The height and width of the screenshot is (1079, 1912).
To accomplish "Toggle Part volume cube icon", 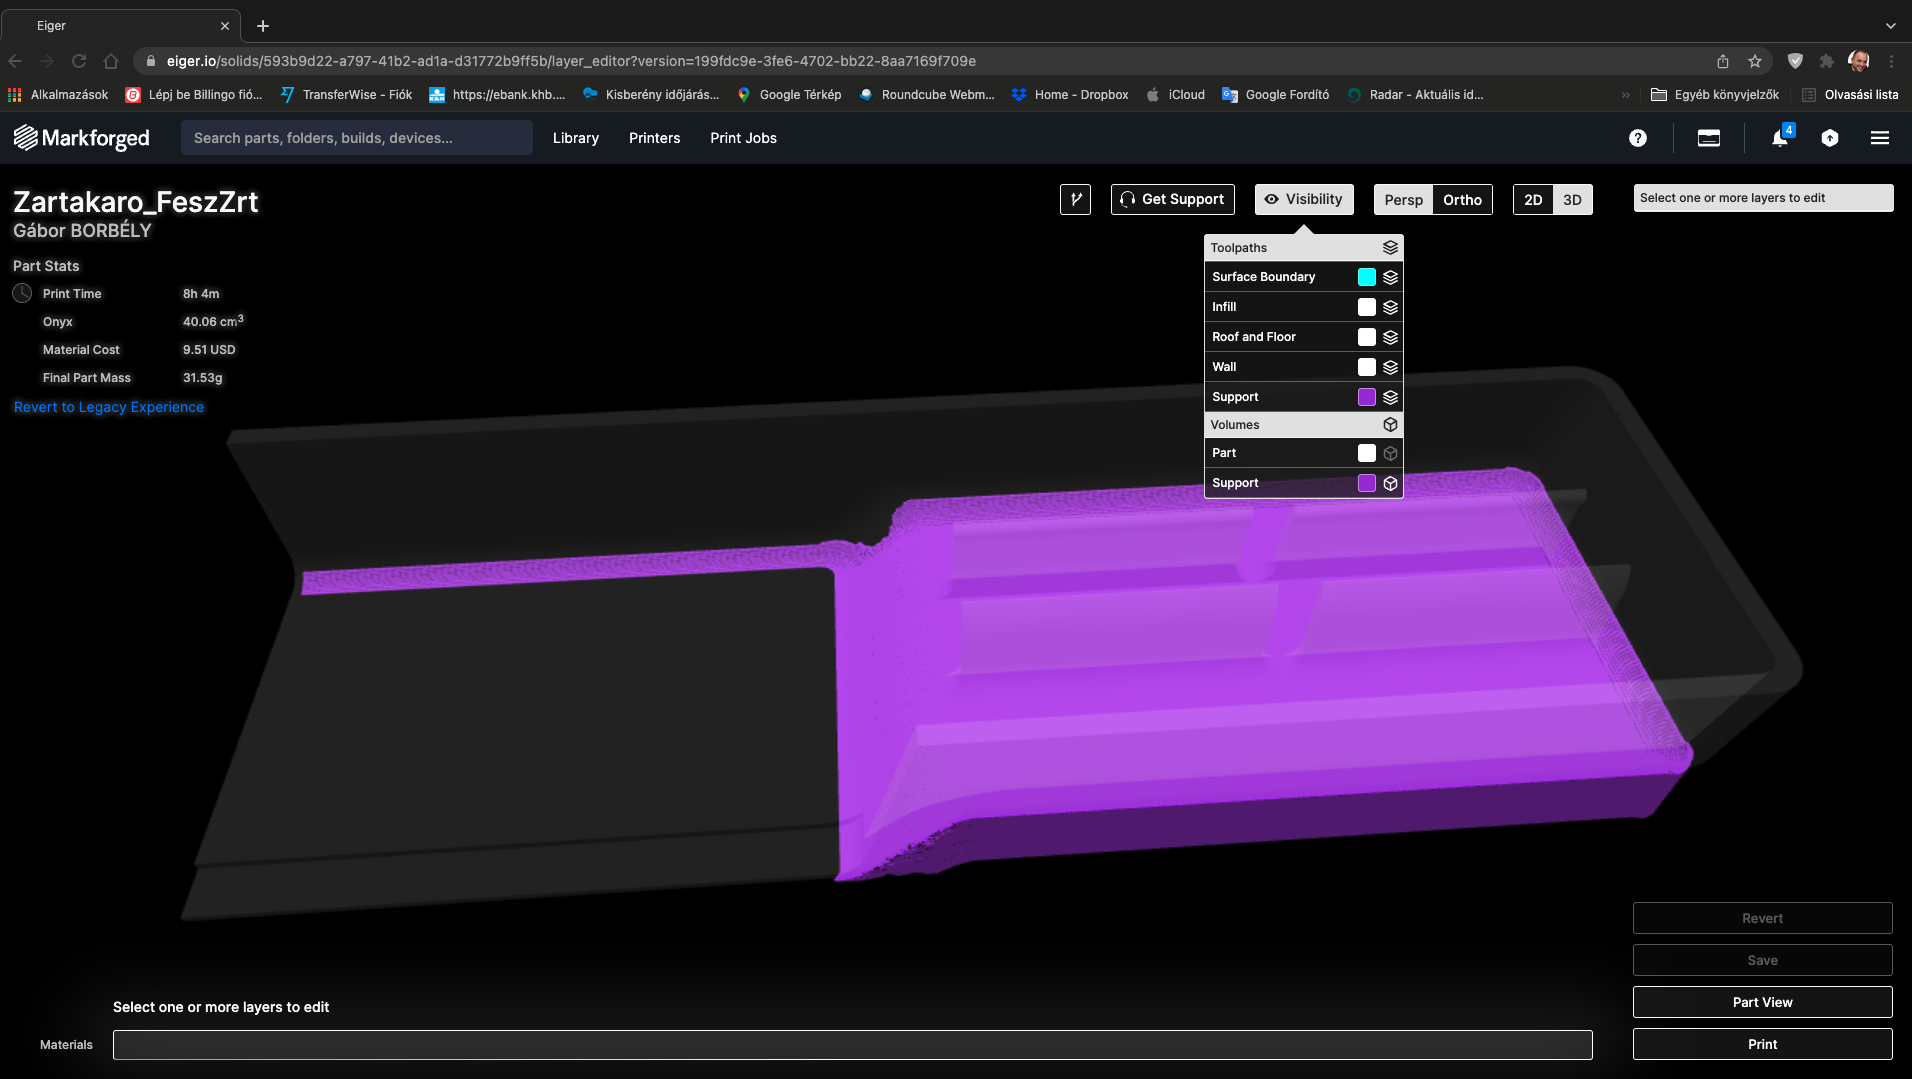I will coord(1390,453).
